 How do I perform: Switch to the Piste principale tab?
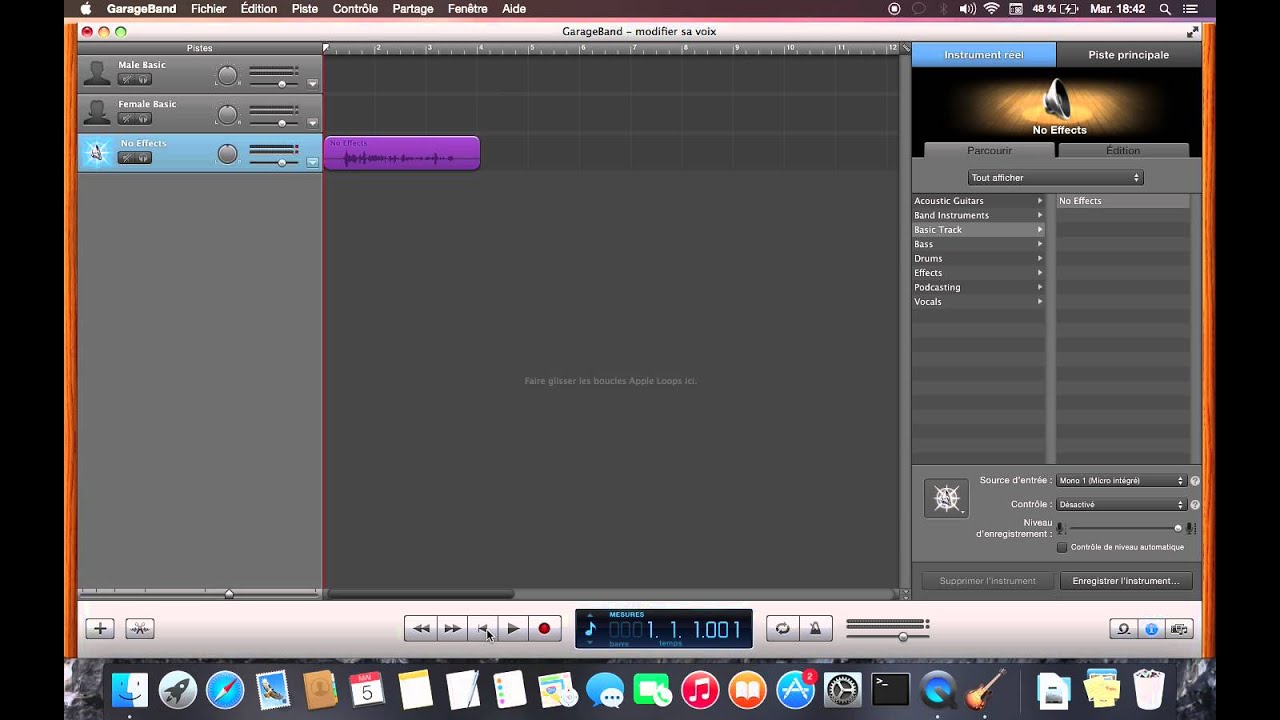1129,55
